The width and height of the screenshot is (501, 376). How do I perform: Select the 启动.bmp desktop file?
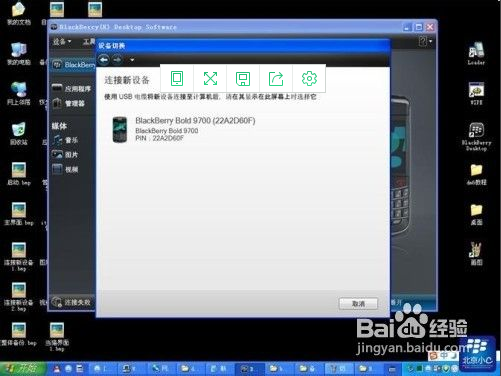click(x=19, y=174)
